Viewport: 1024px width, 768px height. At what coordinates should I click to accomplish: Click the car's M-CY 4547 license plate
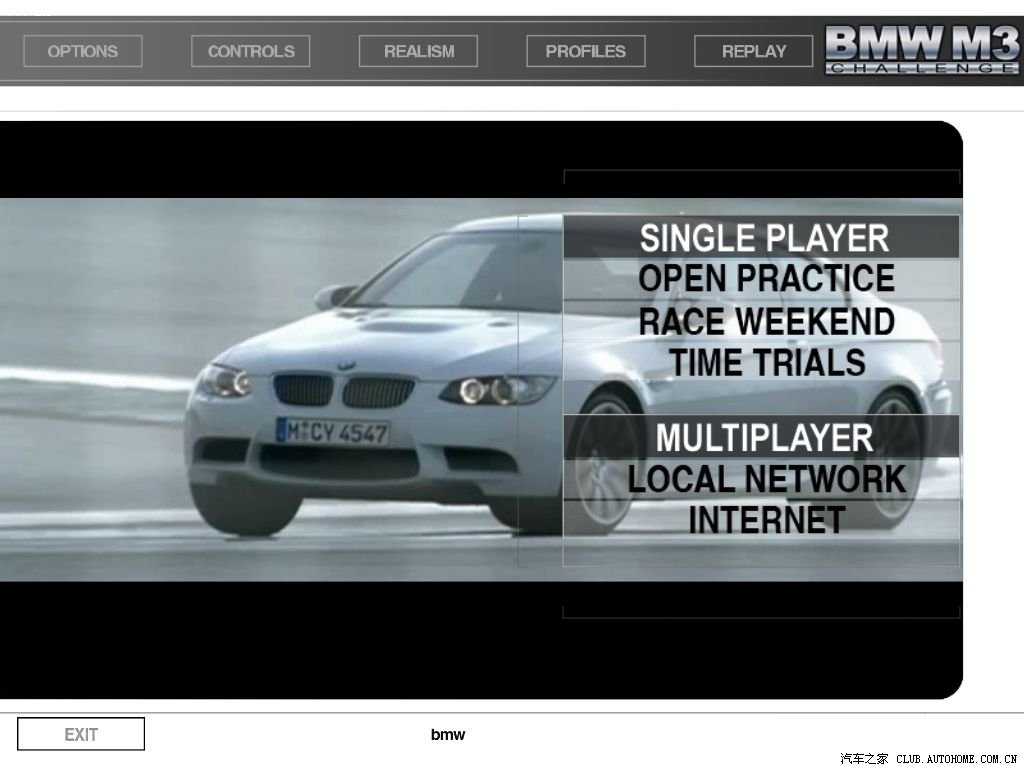point(332,432)
